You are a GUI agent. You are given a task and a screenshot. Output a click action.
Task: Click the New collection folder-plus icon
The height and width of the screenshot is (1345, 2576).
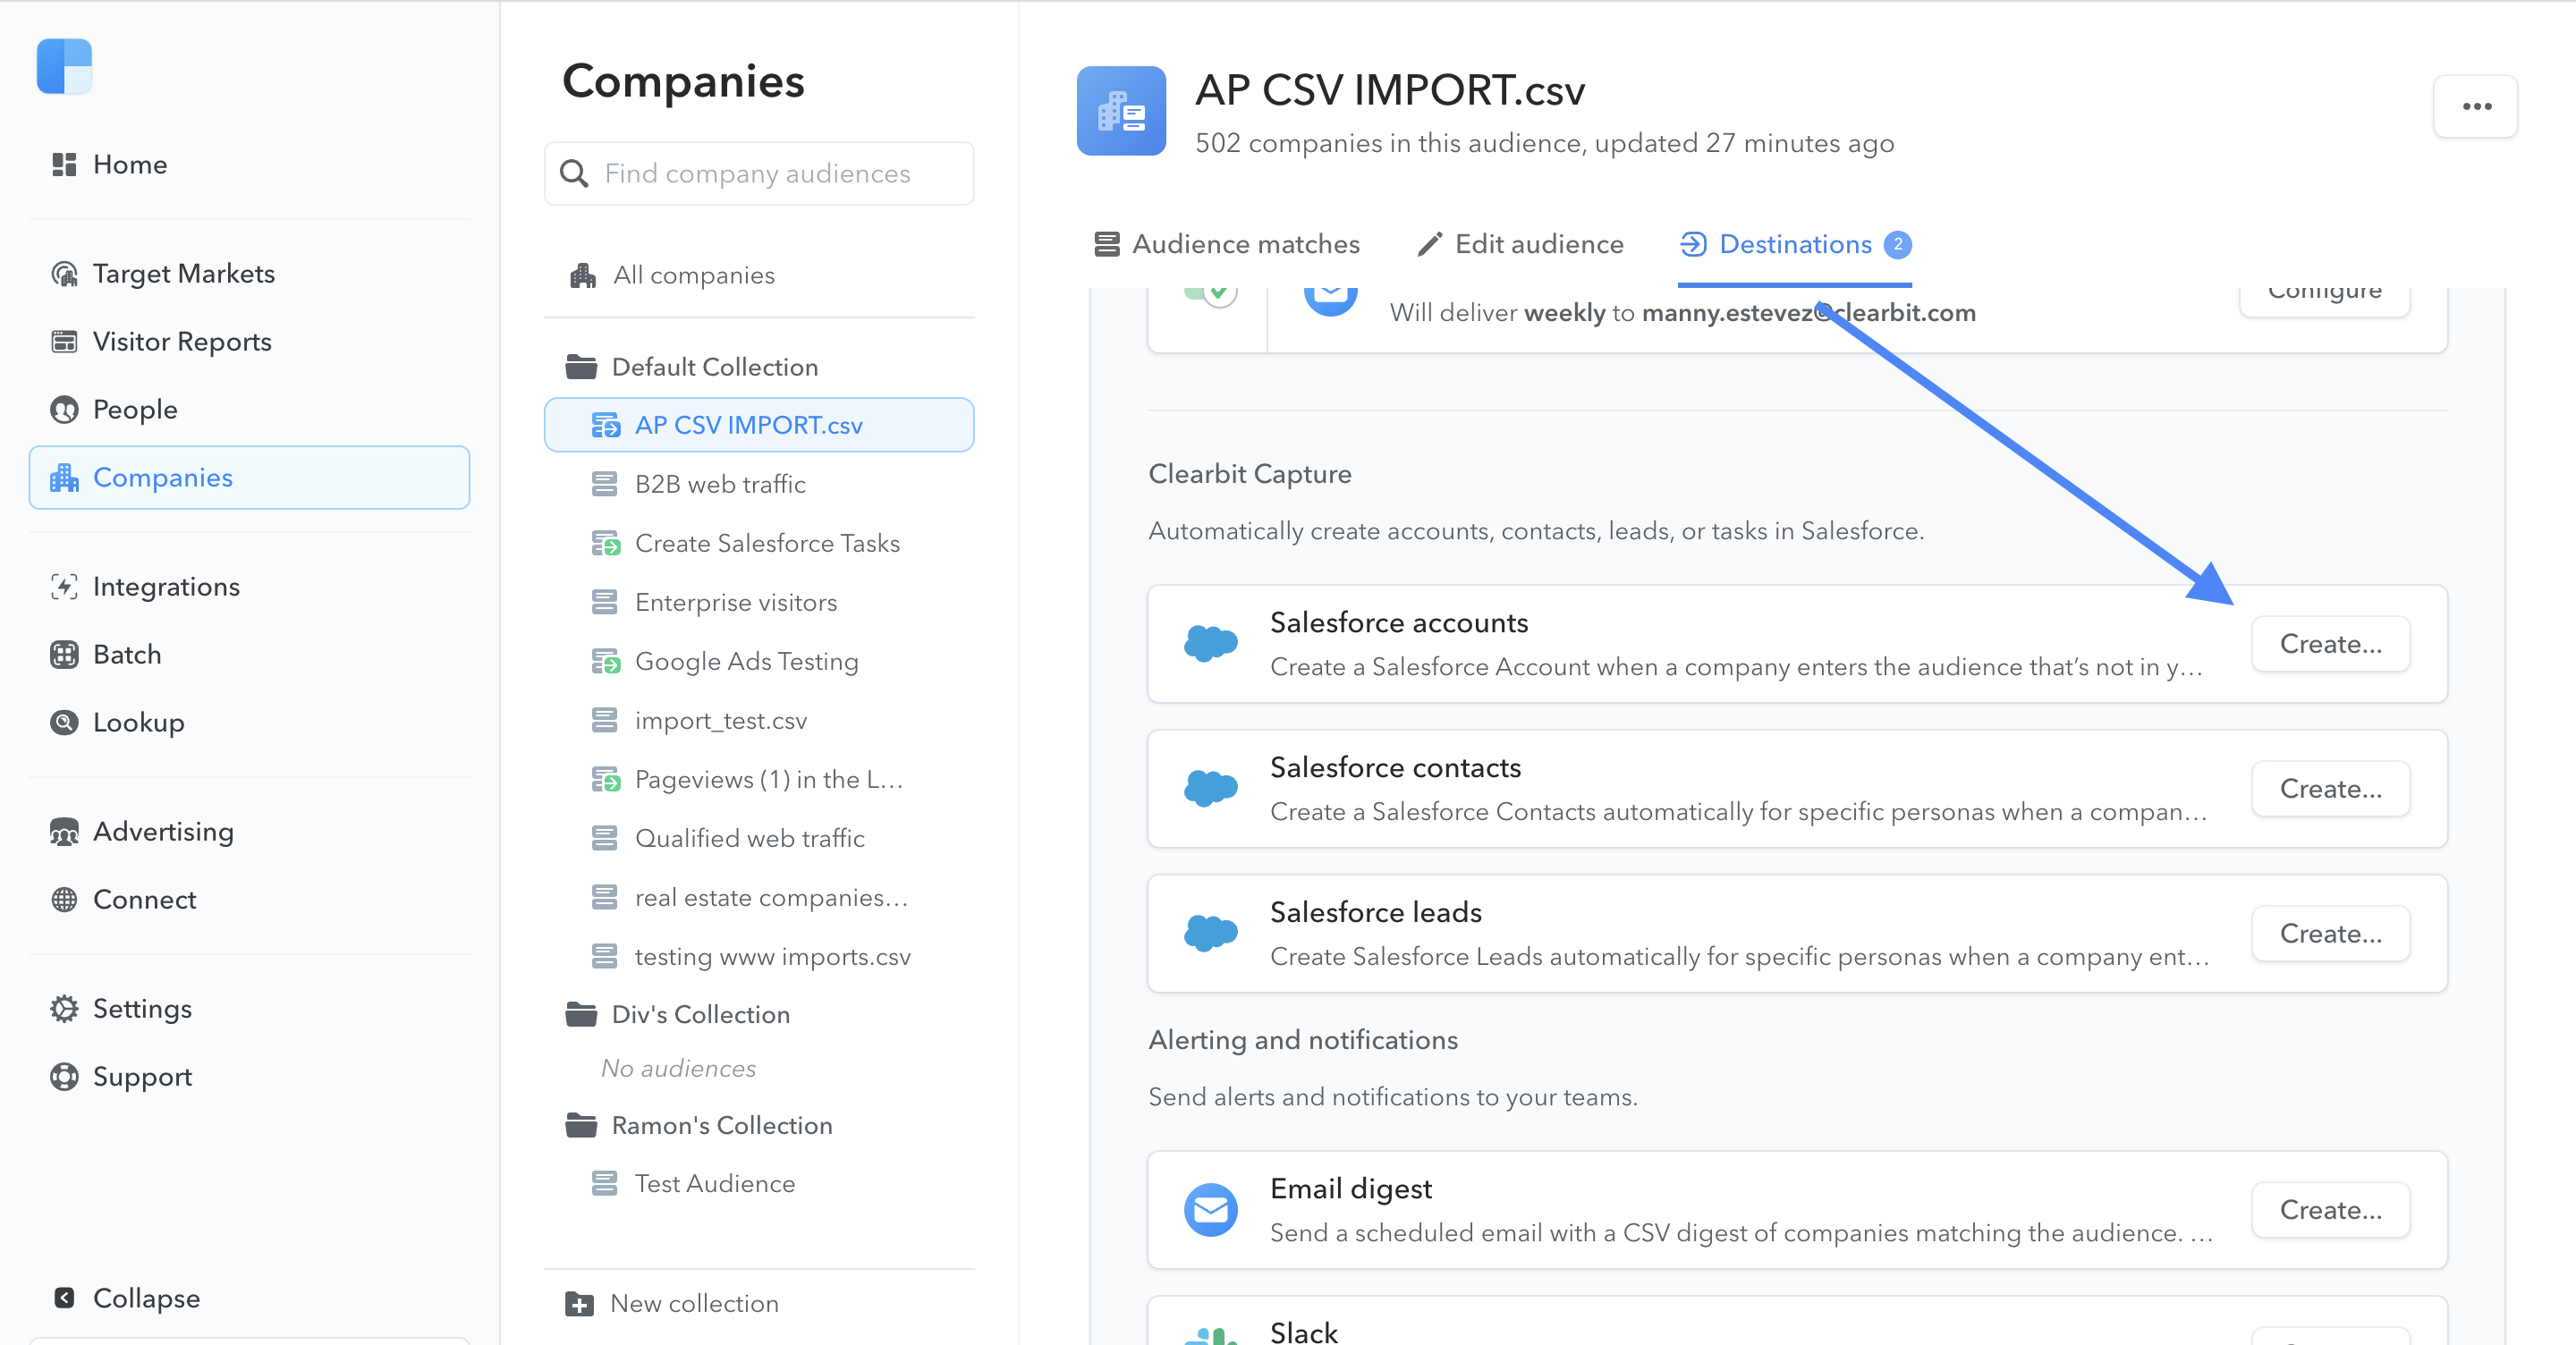tap(579, 1303)
